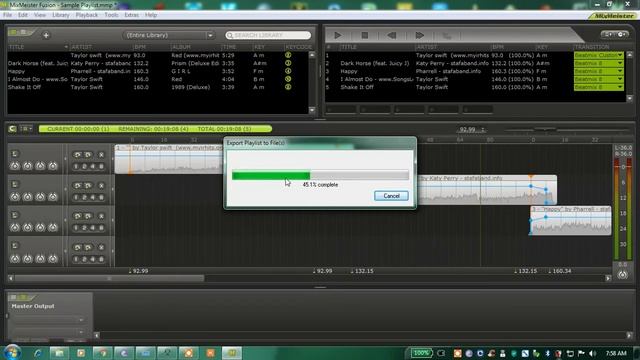Select loop length 2 on timeline track 2
The image size is (640, 360).
[x=84, y=198]
